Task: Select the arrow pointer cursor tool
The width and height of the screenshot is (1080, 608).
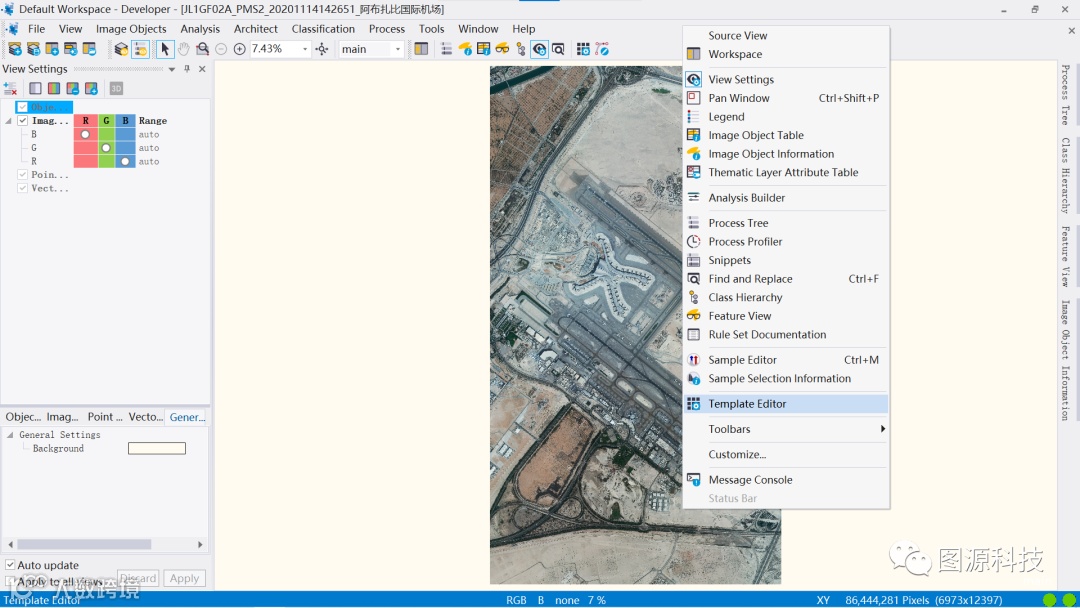Action: 165,49
